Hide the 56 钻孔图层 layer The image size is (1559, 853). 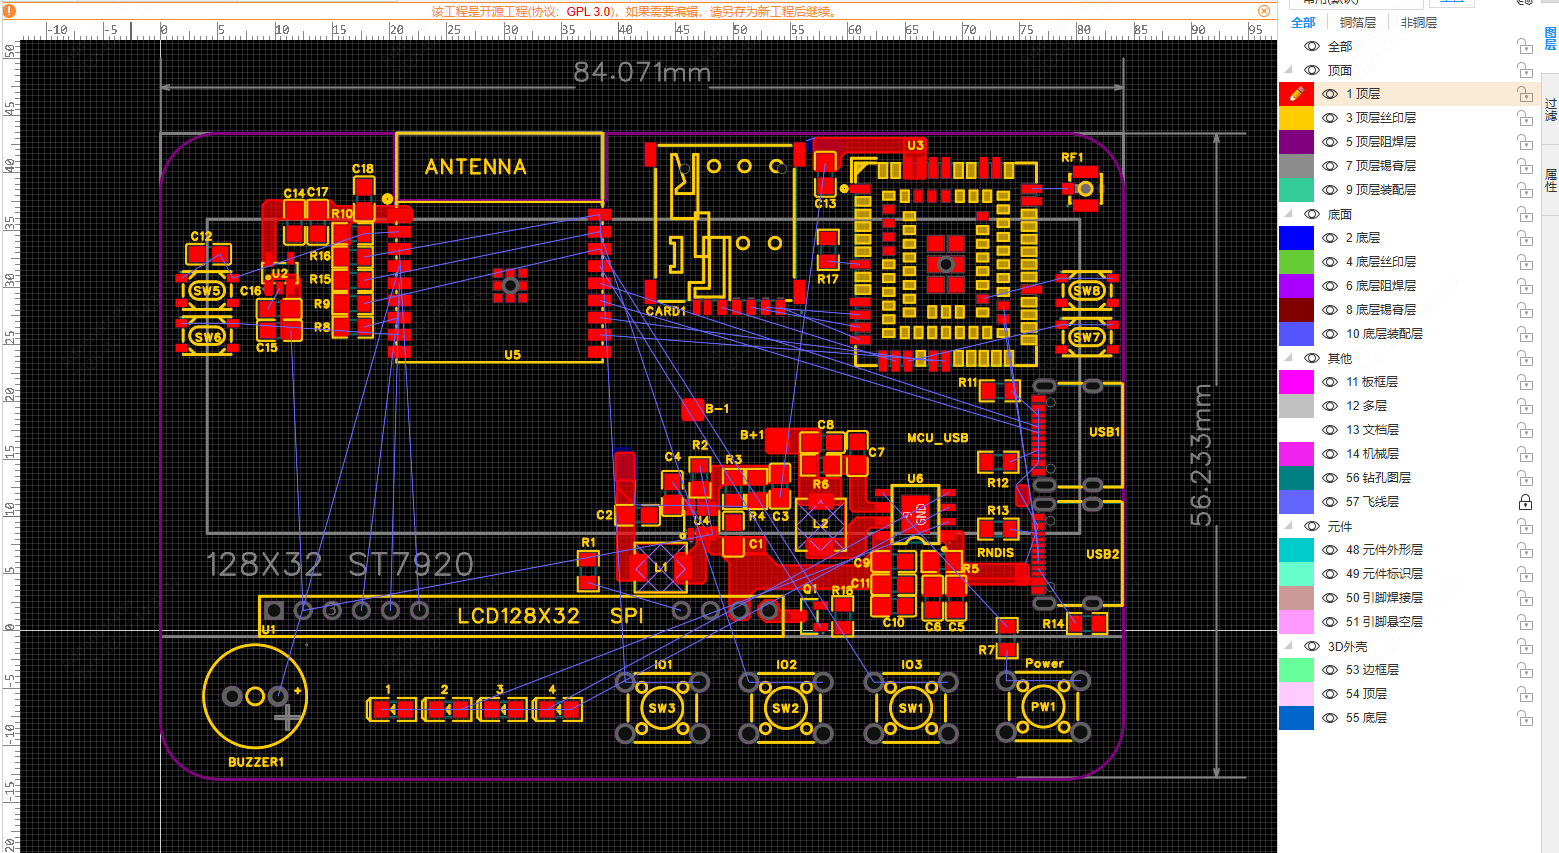tap(1330, 478)
